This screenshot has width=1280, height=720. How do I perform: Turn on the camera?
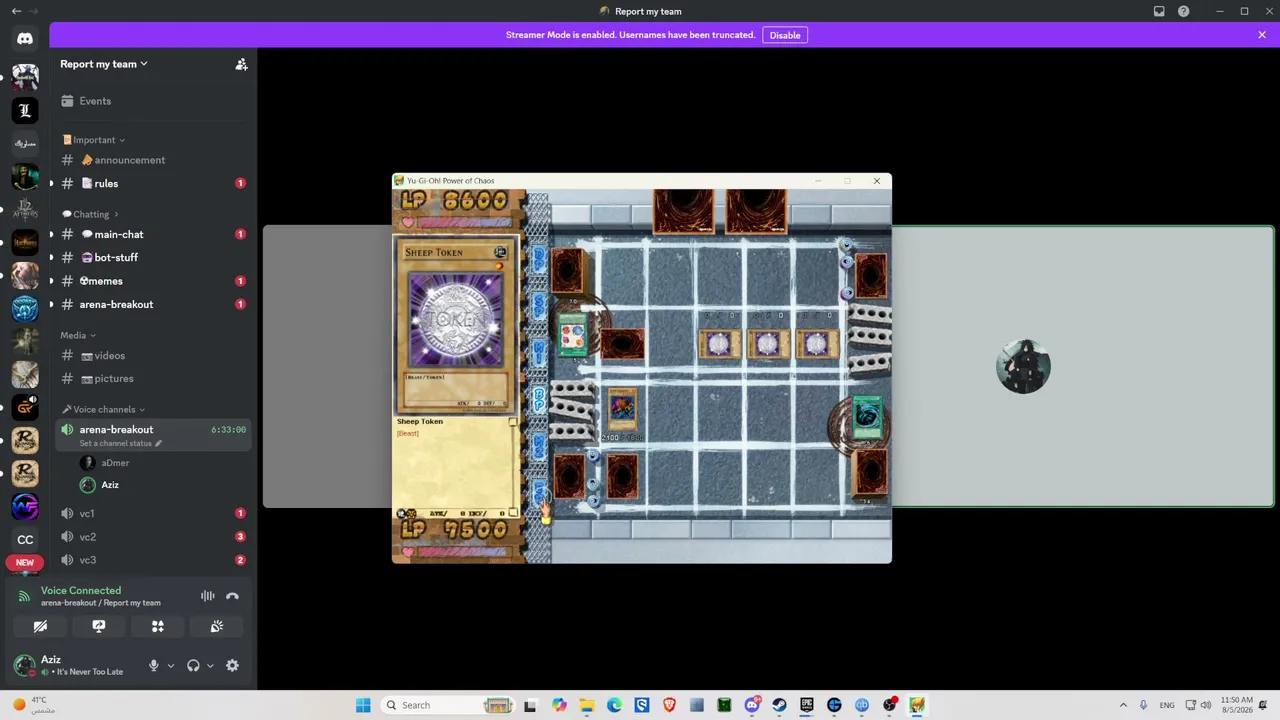[40, 626]
